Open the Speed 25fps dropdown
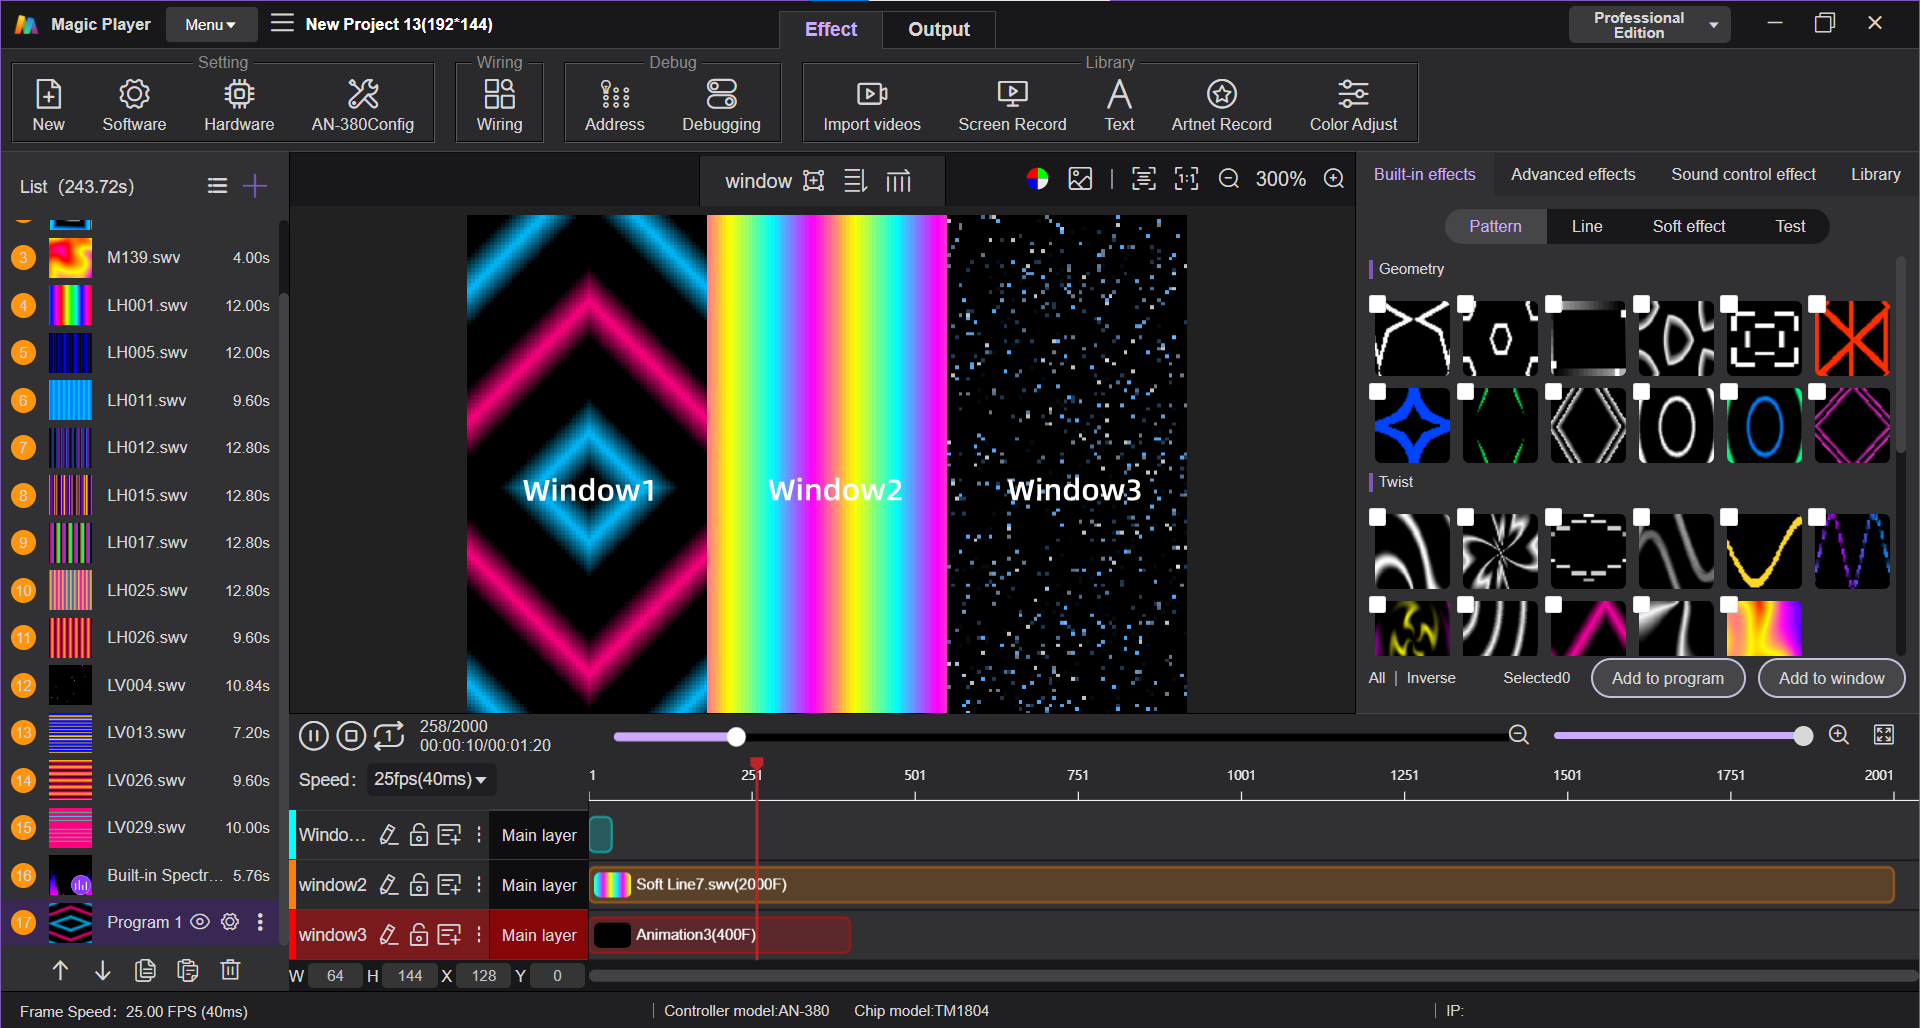The width and height of the screenshot is (1920, 1028). (430, 779)
